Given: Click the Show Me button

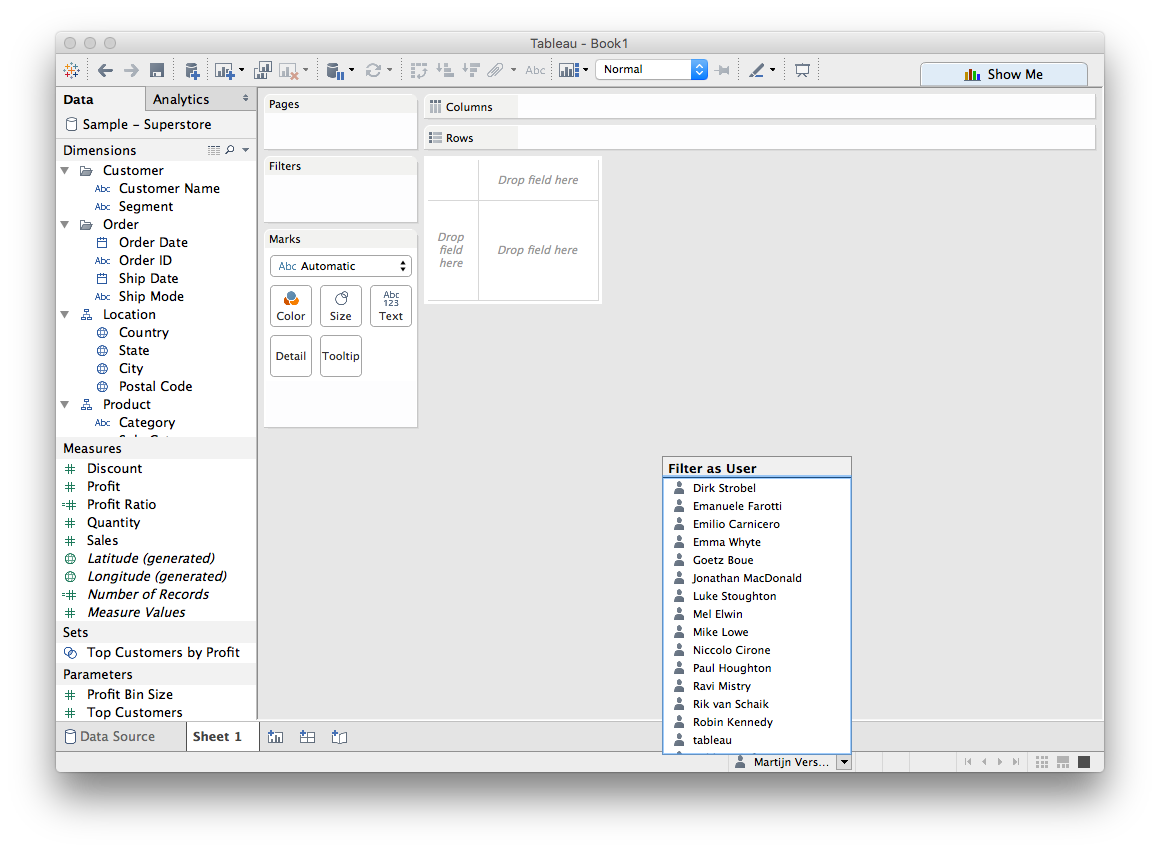Looking at the screenshot, I should [1003, 74].
